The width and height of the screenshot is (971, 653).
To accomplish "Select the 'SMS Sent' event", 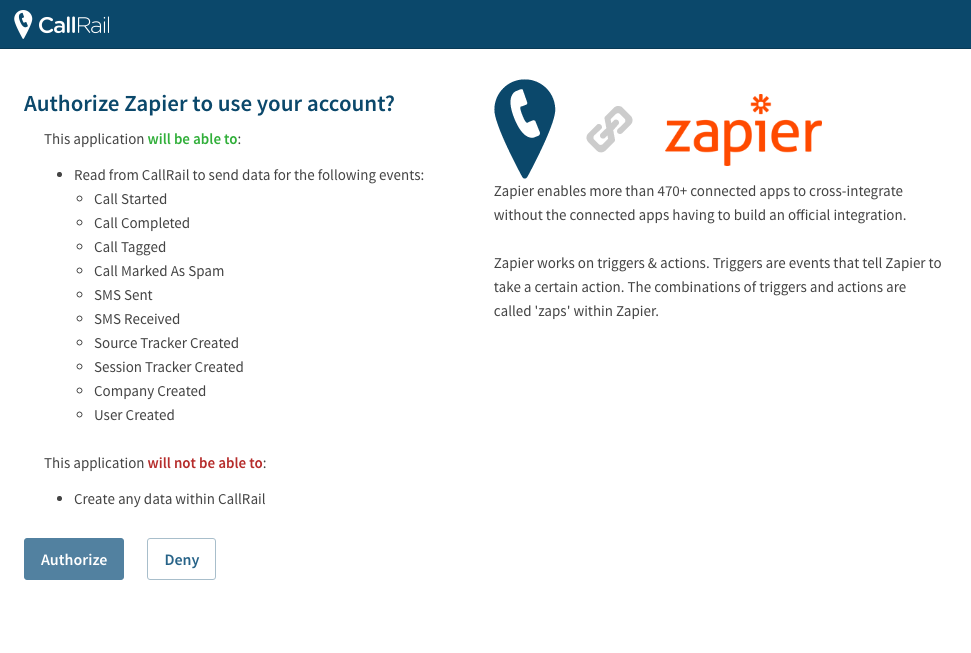I will [x=123, y=295].
